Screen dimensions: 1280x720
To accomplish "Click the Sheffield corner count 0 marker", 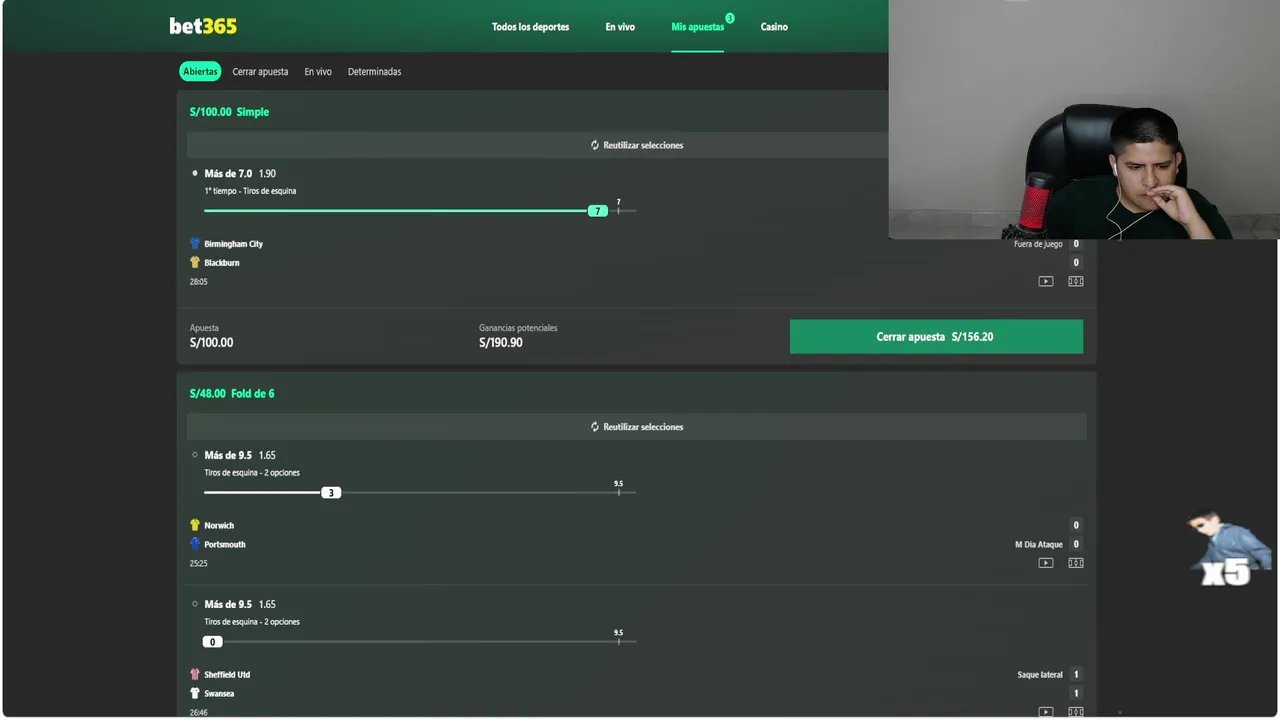I will (x=212, y=642).
